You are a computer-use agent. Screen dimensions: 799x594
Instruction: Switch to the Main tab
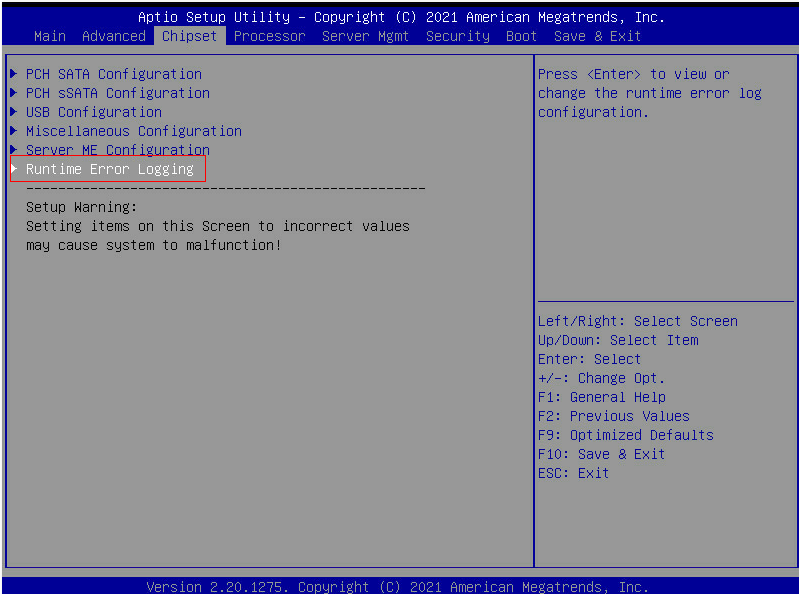[49, 36]
